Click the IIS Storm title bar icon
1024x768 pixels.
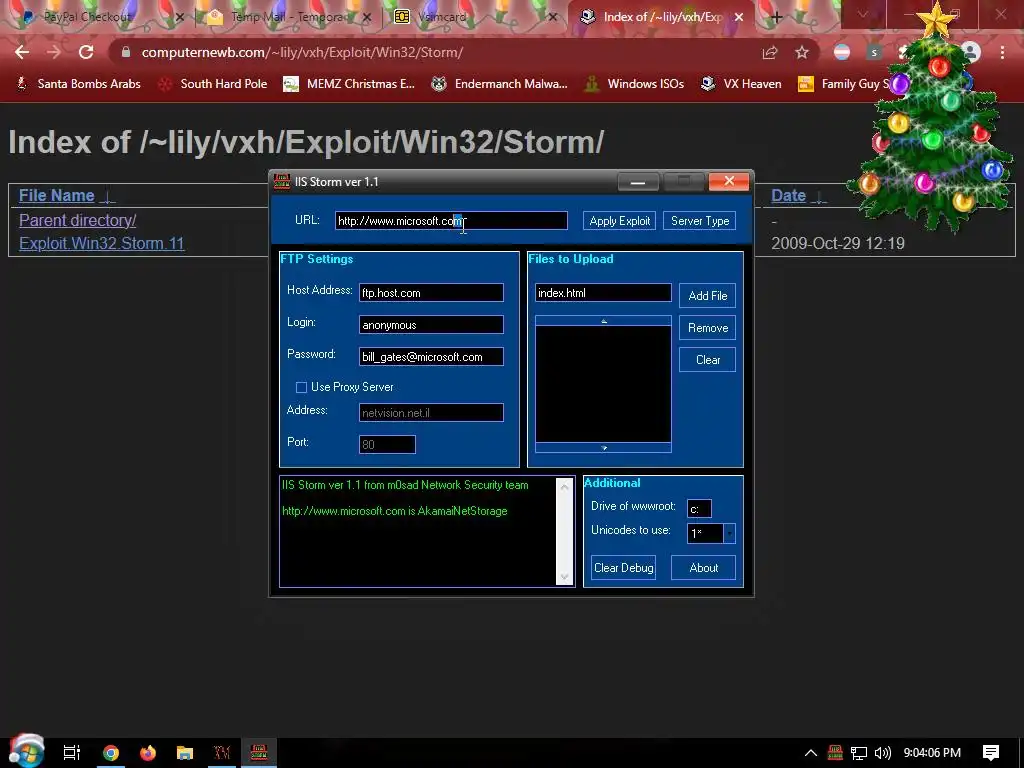coord(282,182)
